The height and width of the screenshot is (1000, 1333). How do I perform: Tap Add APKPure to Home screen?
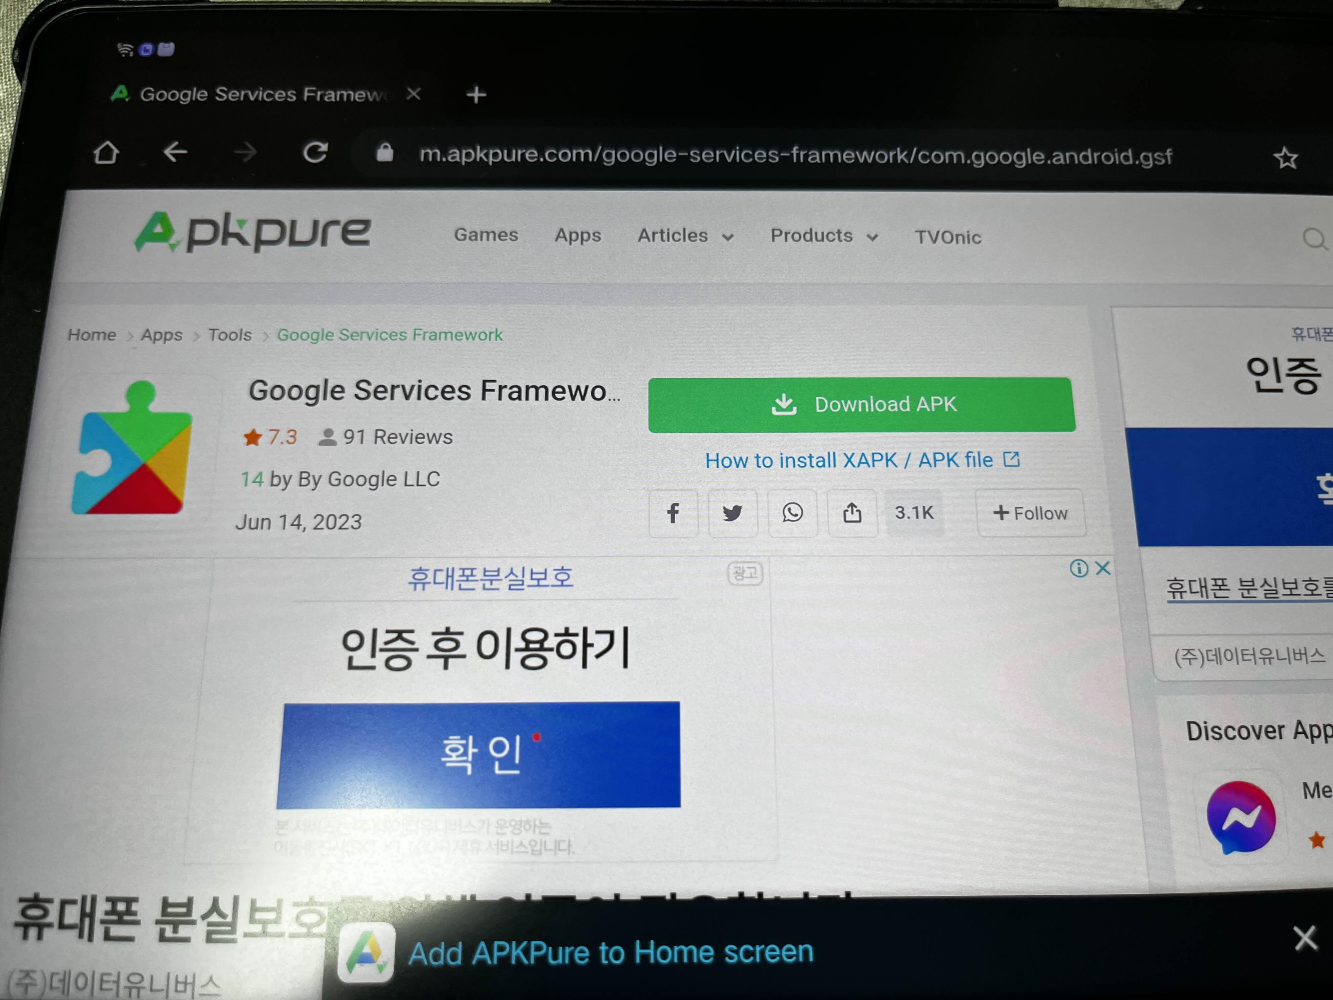click(611, 952)
